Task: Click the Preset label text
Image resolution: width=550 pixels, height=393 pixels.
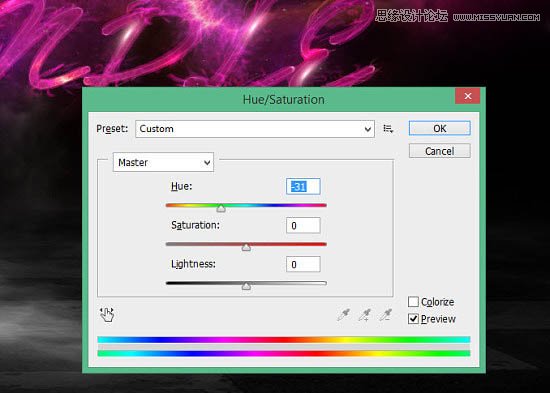Action: pos(112,129)
